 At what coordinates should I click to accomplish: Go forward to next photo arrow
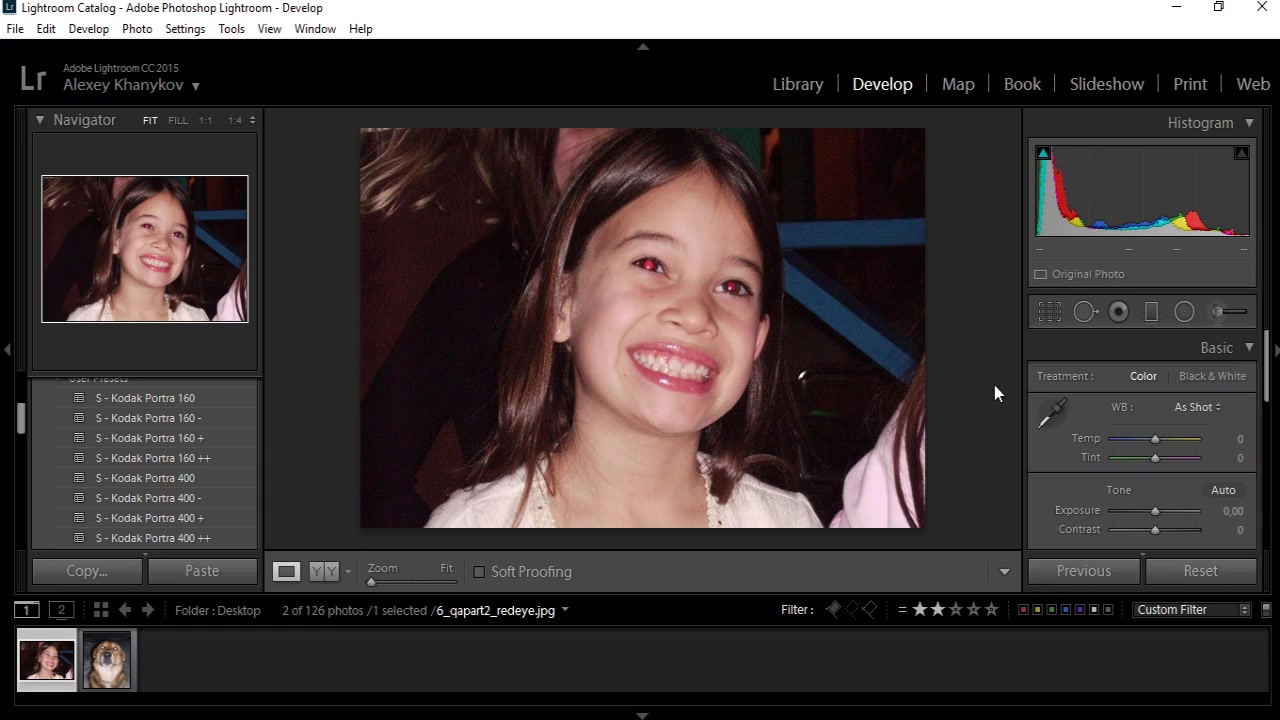(x=148, y=610)
